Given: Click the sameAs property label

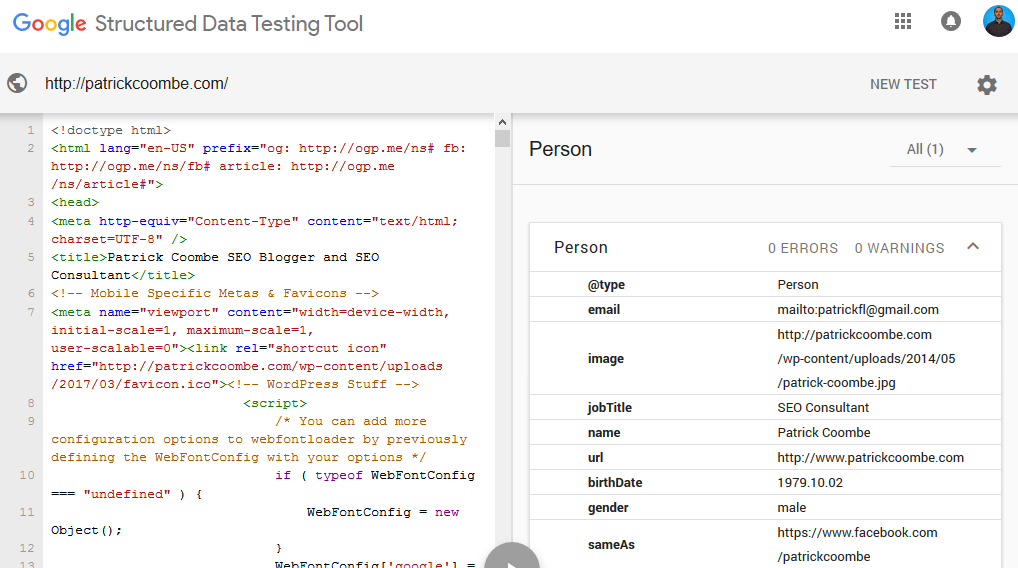Looking at the screenshot, I should [x=611, y=545].
